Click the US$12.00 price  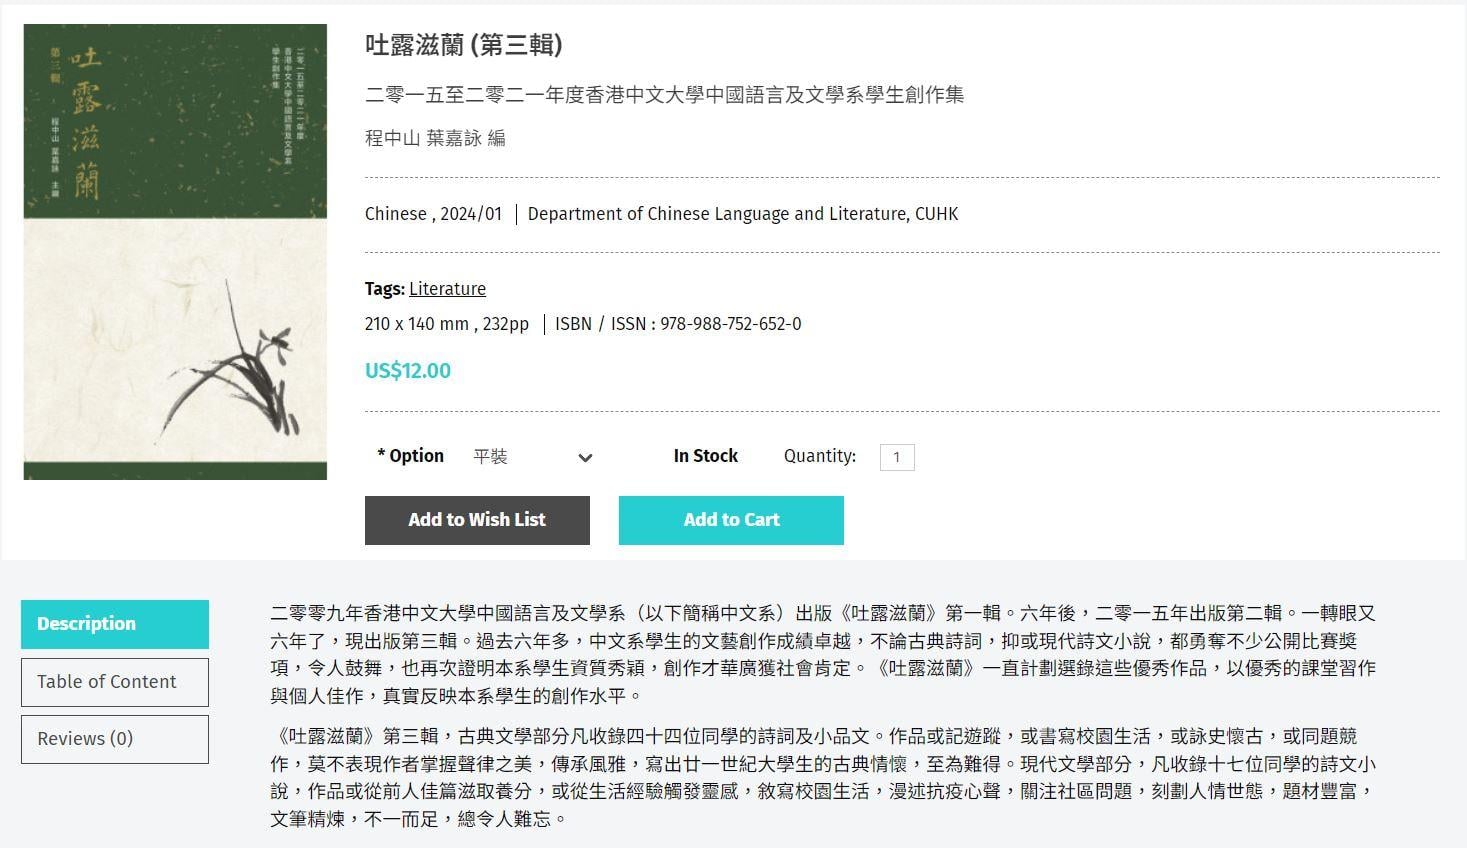[407, 371]
